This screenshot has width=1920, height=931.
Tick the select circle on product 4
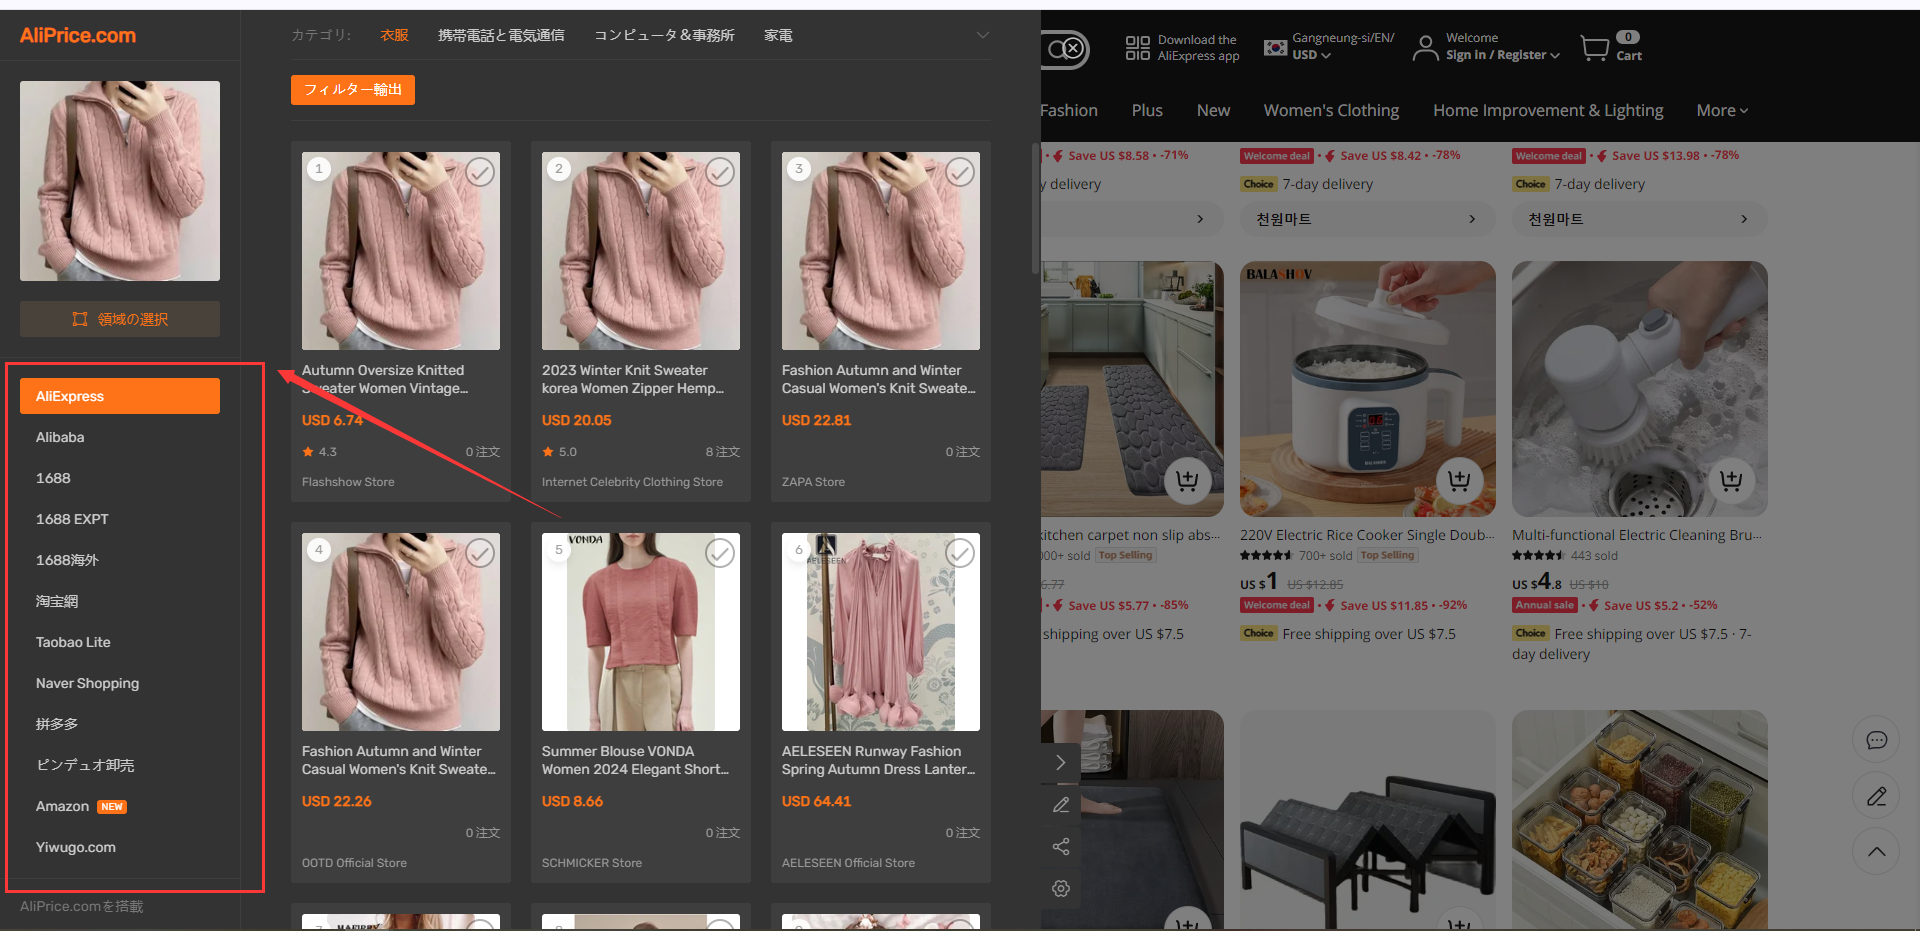point(480,553)
